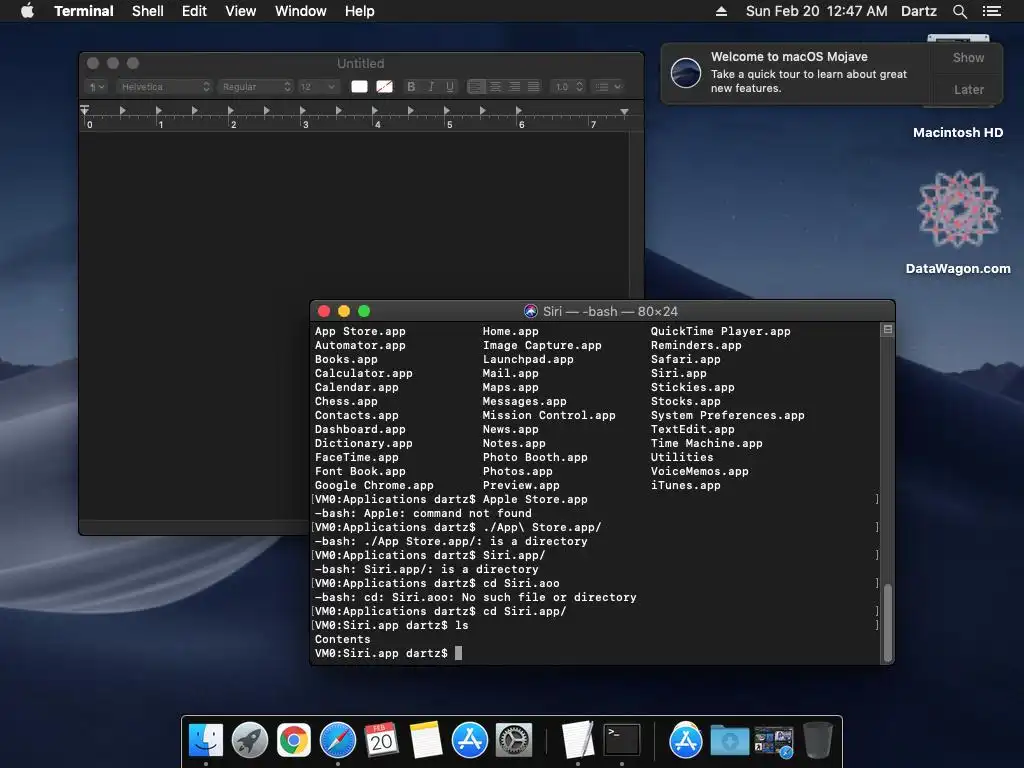
Task: Open font size 12 combo box
Action: [x=318, y=86]
